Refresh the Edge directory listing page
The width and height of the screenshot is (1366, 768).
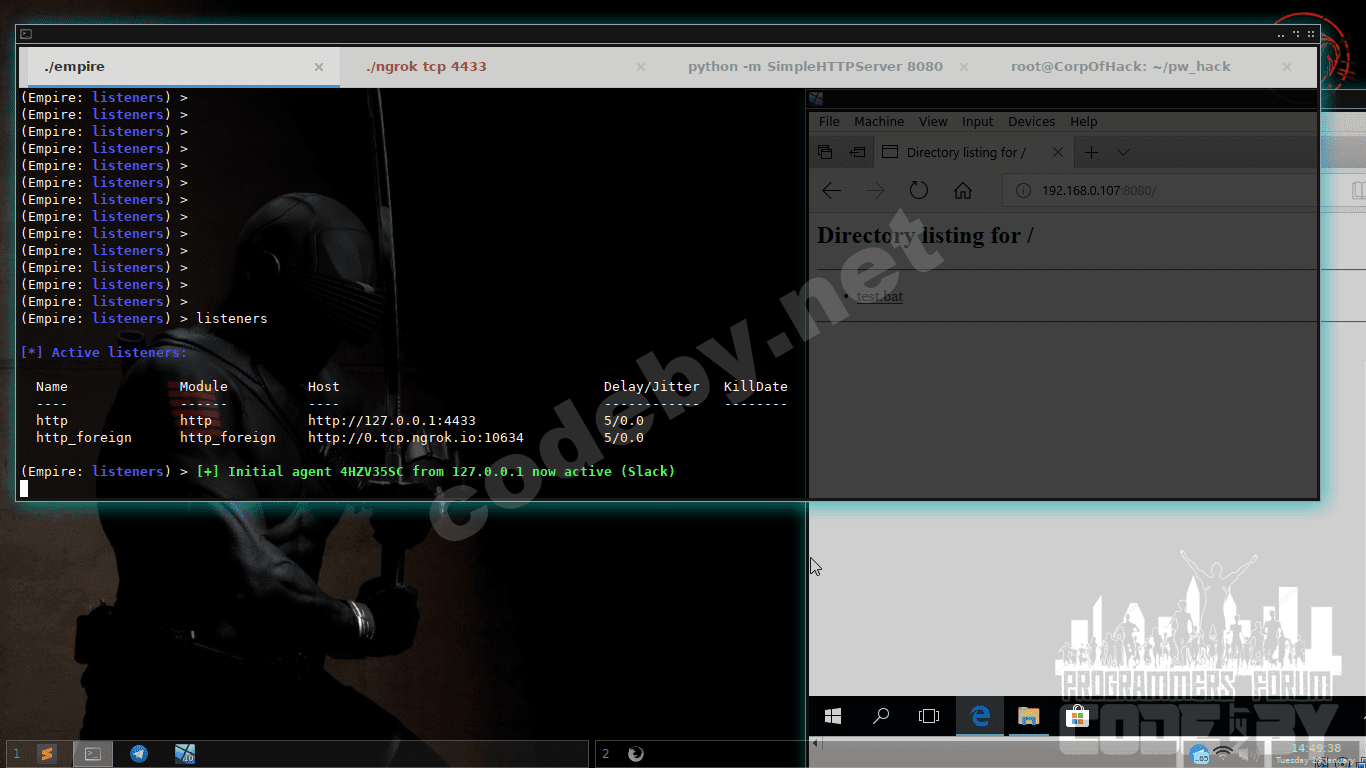pos(919,190)
